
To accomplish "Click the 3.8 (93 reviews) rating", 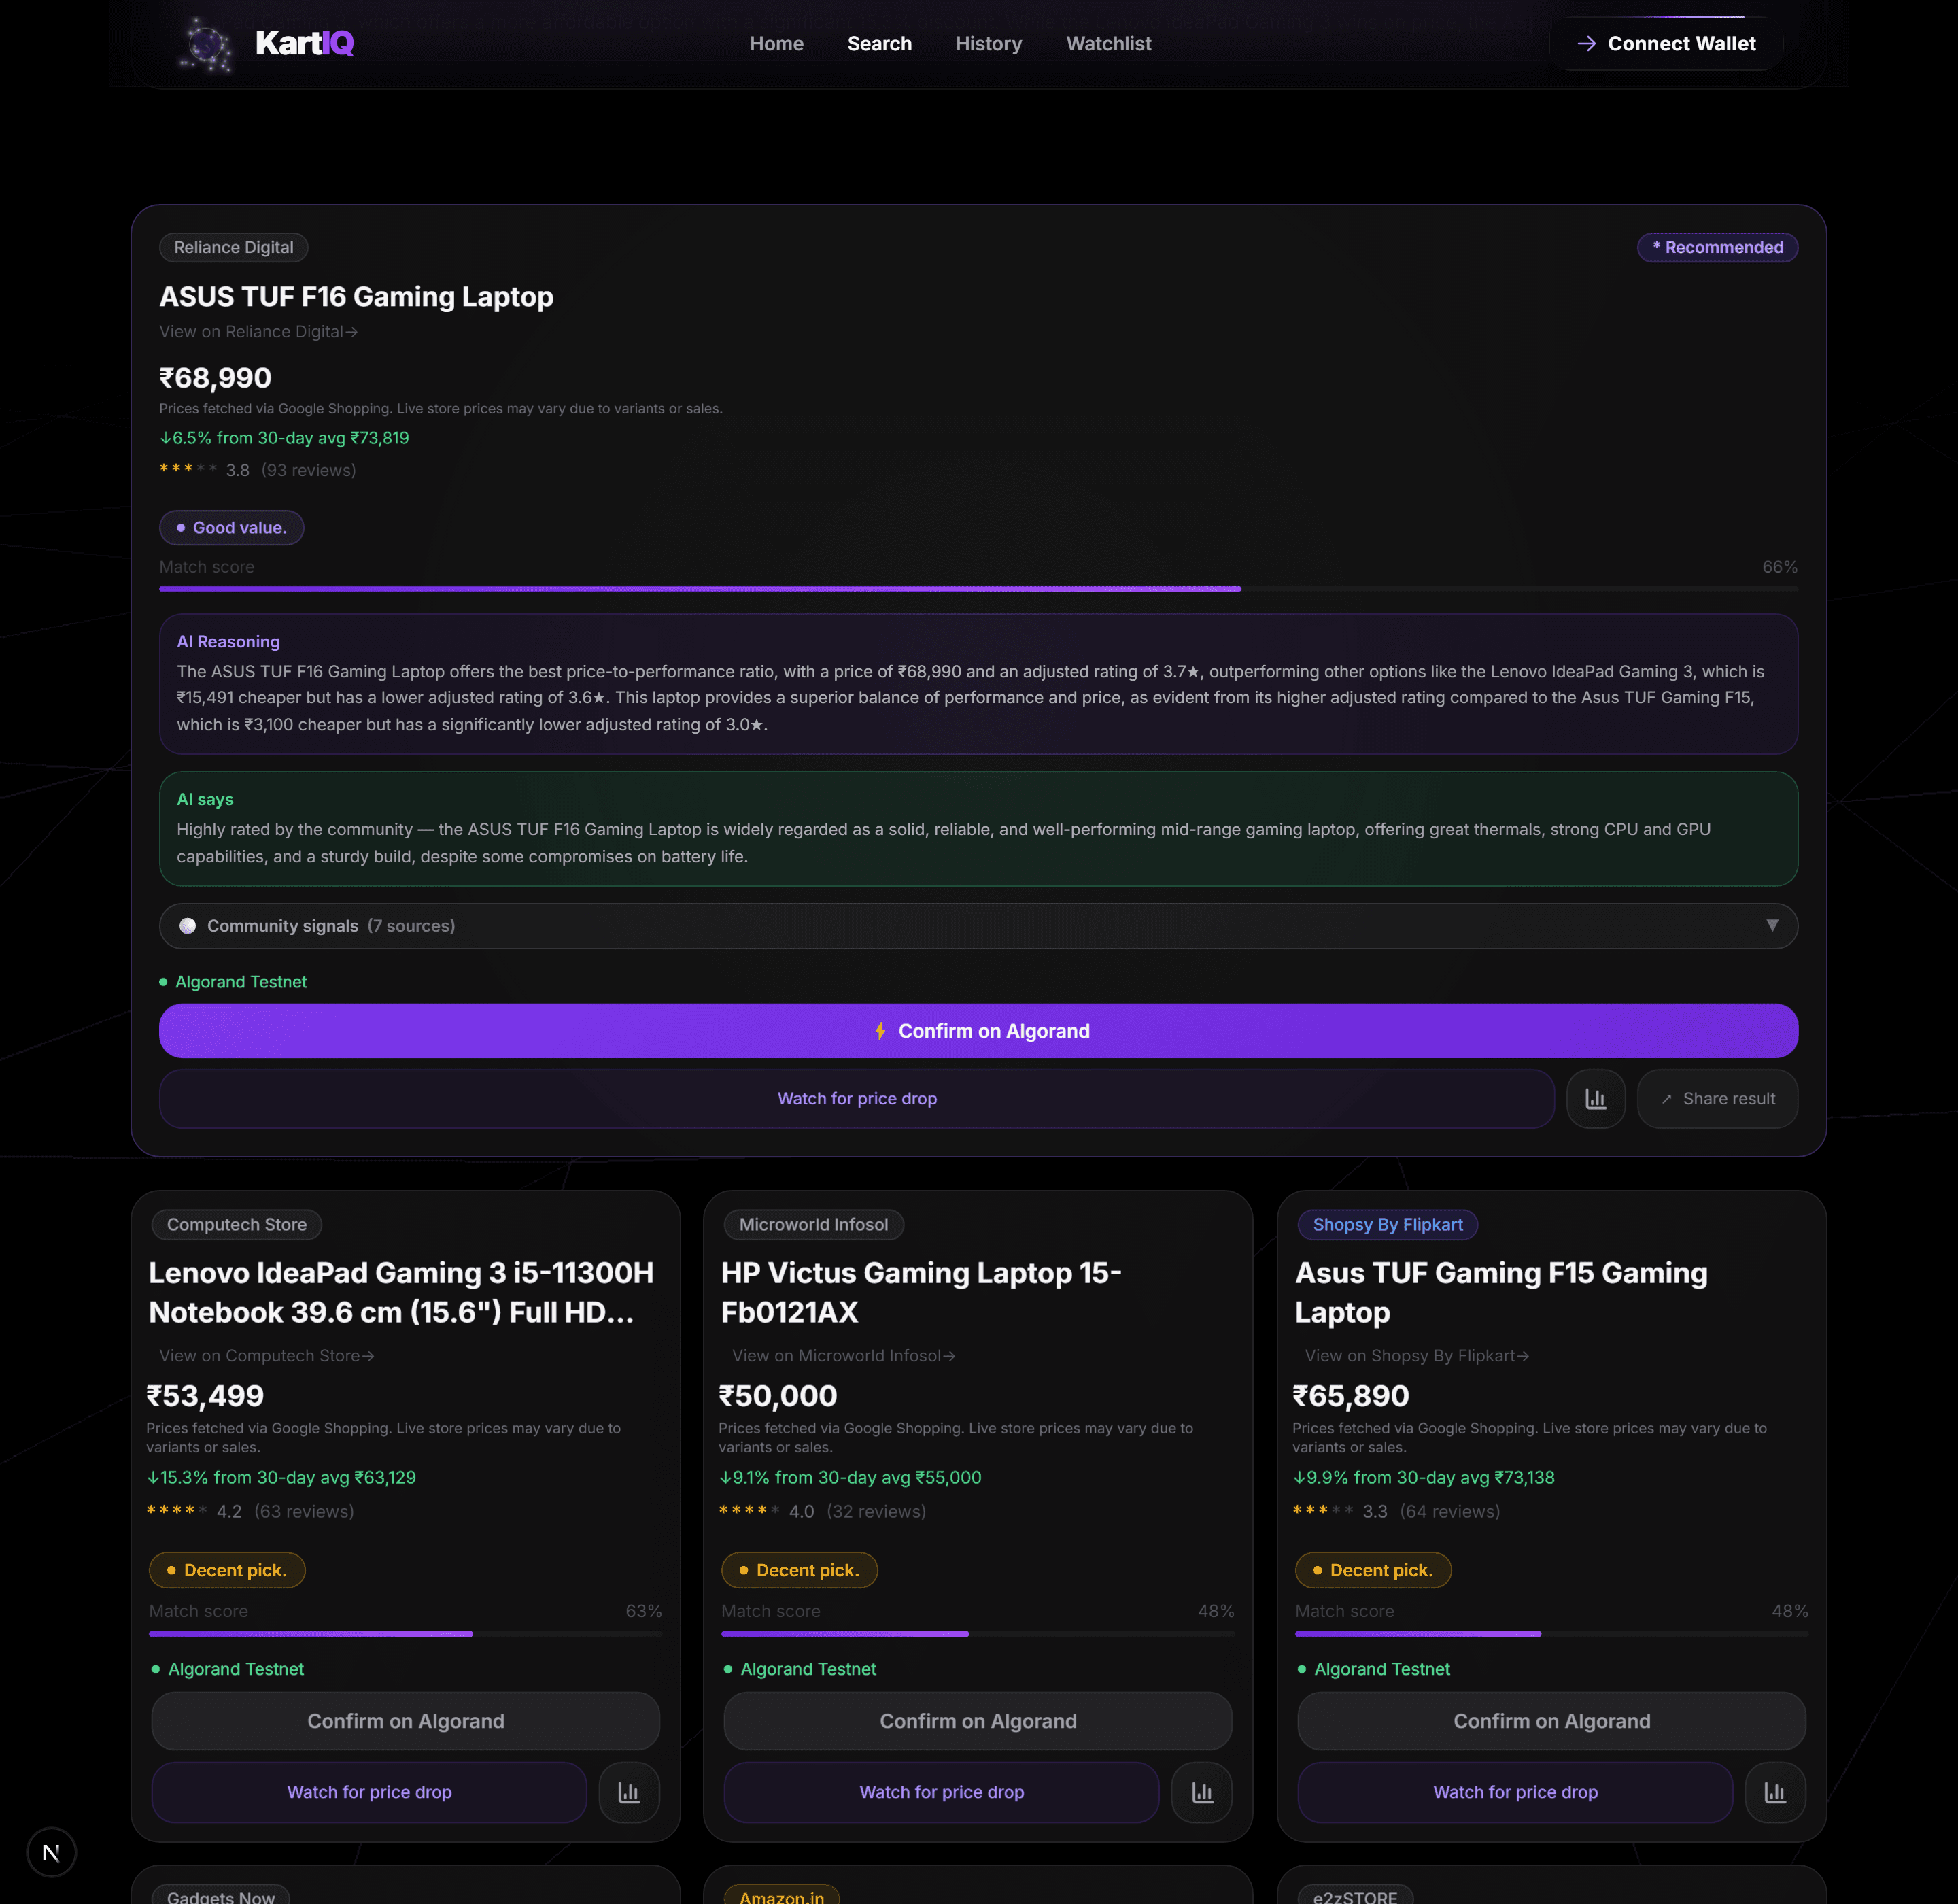I will [x=258, y=470].
